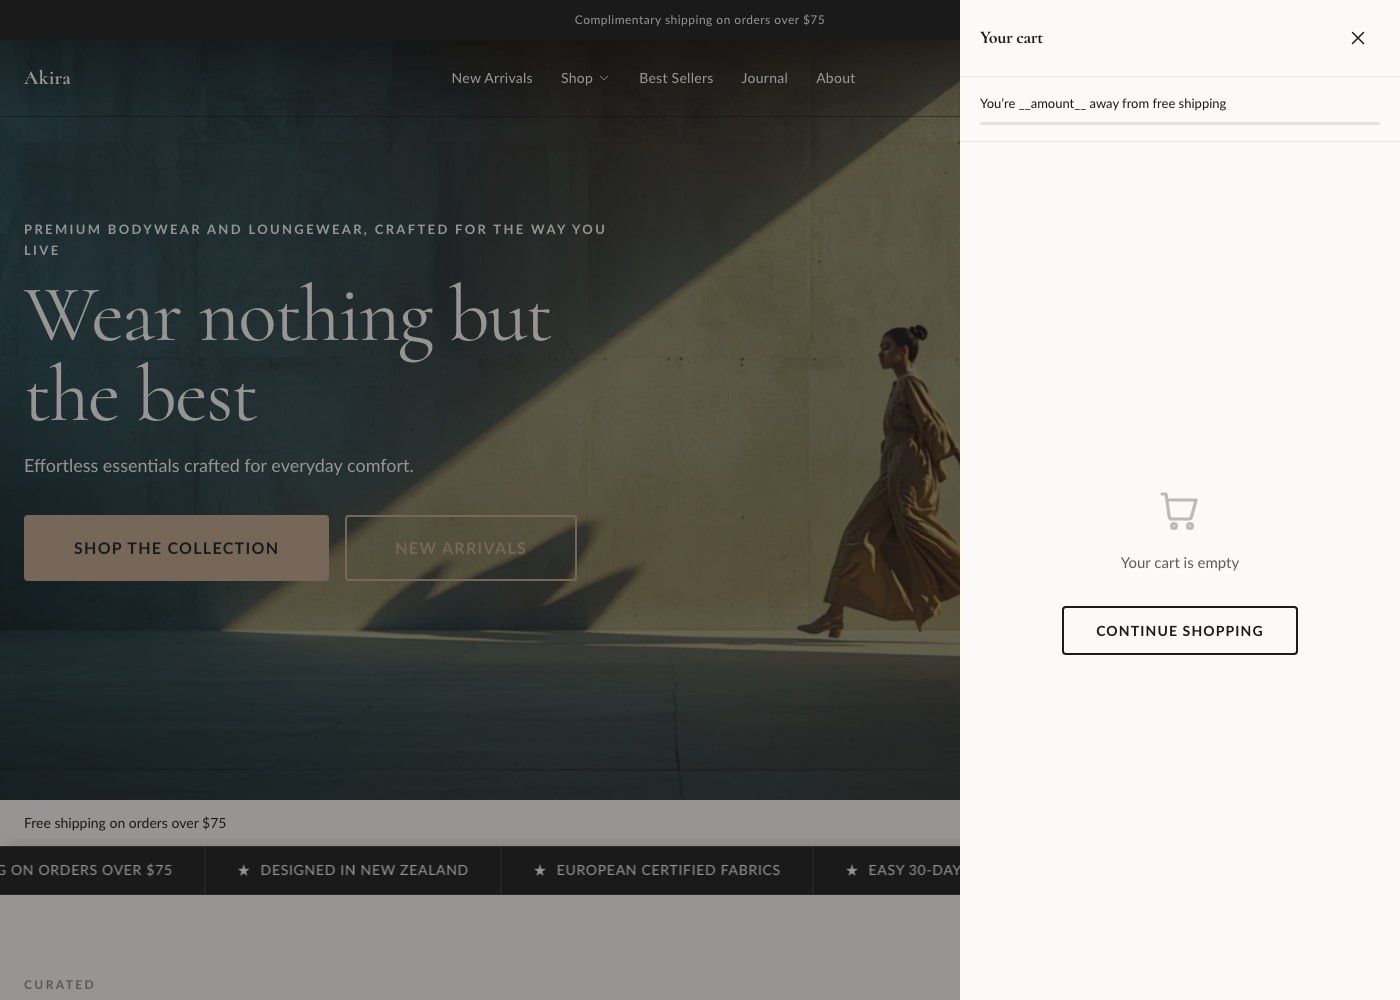1400x1000 pixels.
Task: Click 'European Certified Fabrics' marquee text
Action: tap(668, 870)
